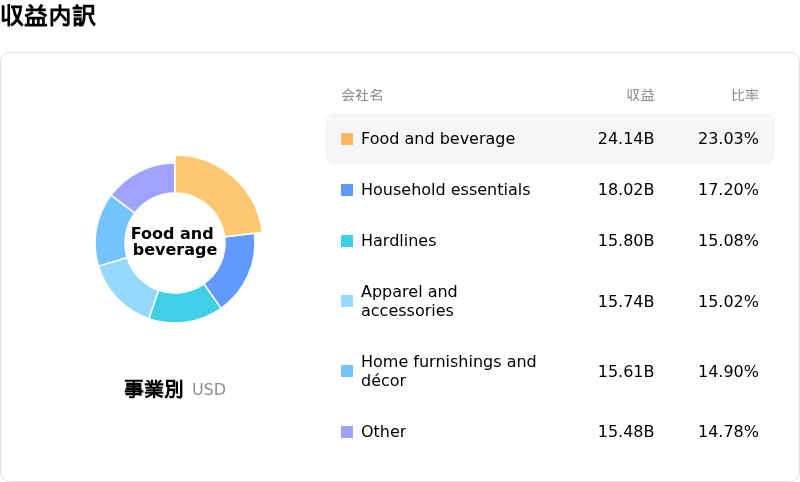Screen dimensions: 800x482
Task: Click the light blue Apparel and accessories swatch
Action: click(347, 301)
